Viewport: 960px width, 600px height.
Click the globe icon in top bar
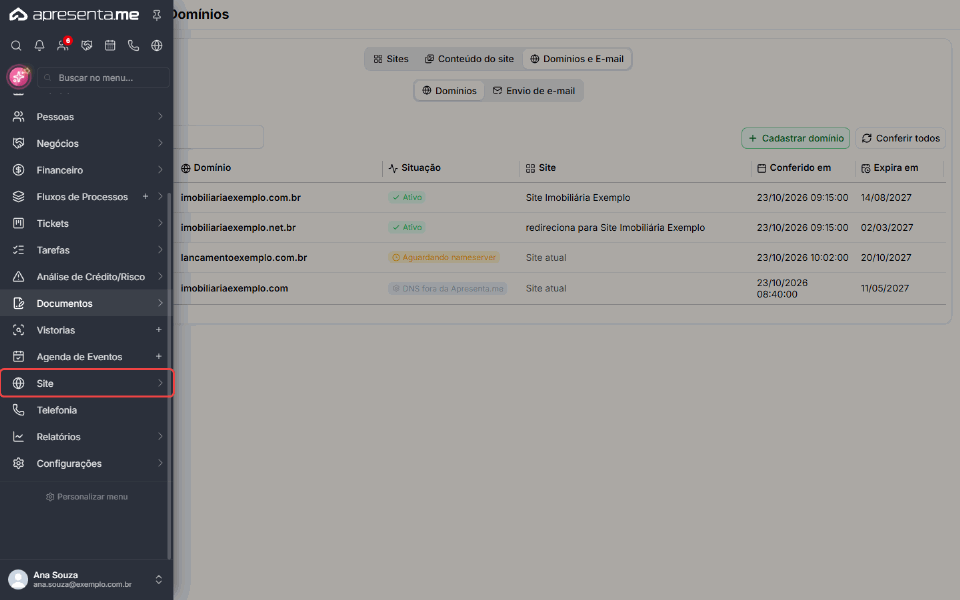click(157, 45)
